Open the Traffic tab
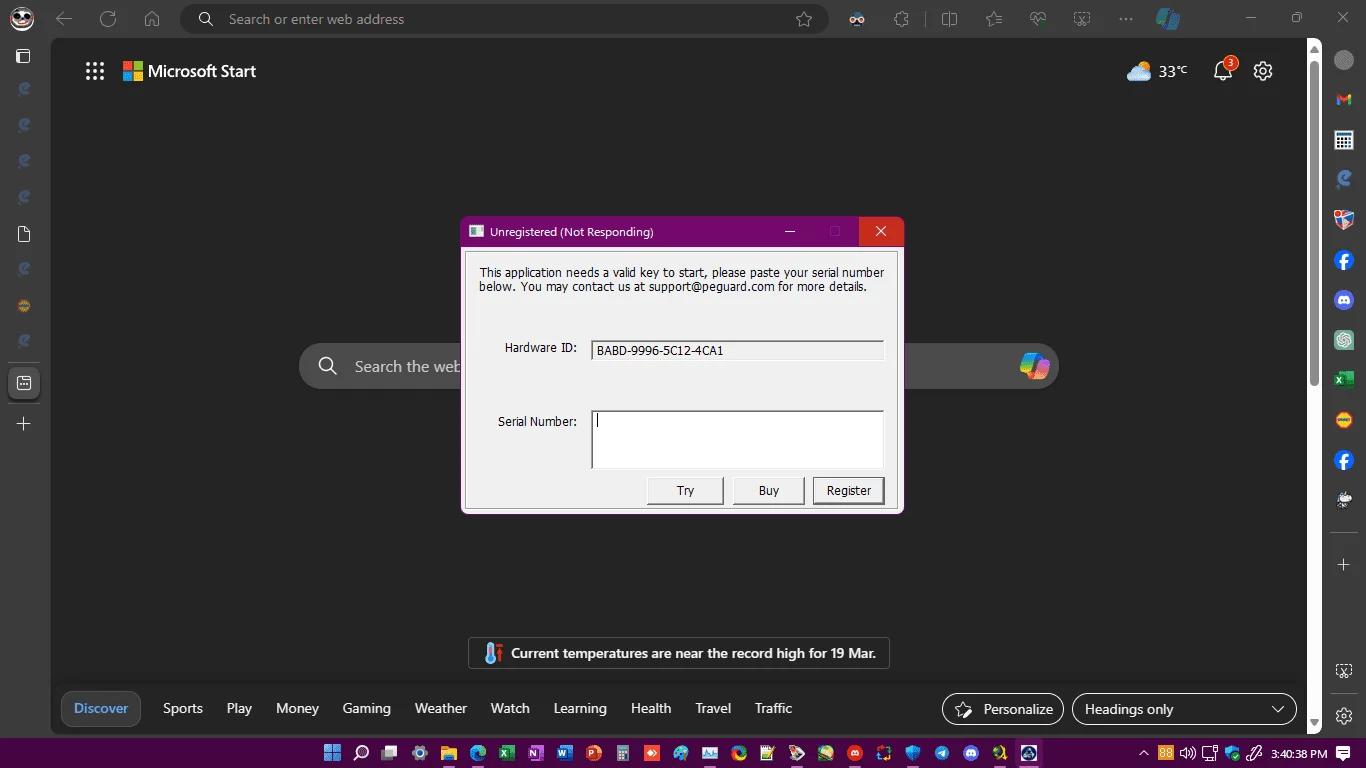 click(x=773, y=708)
